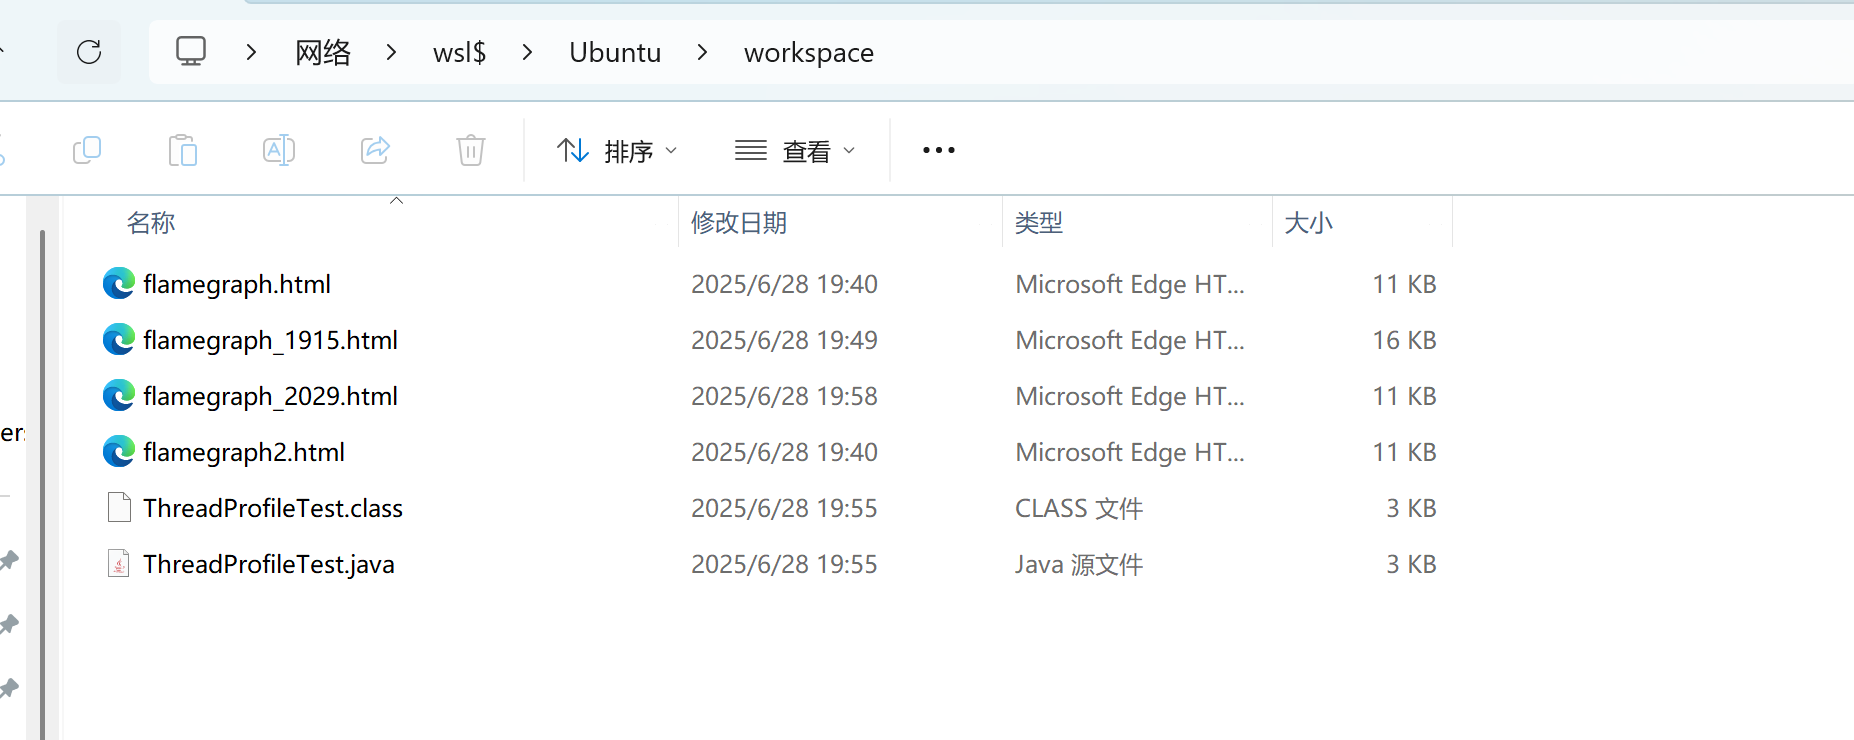The width and height of the screenshot is (1854, 740).
Task: Sort by the 大小 column header
Action: click(x=1308, y=222)
